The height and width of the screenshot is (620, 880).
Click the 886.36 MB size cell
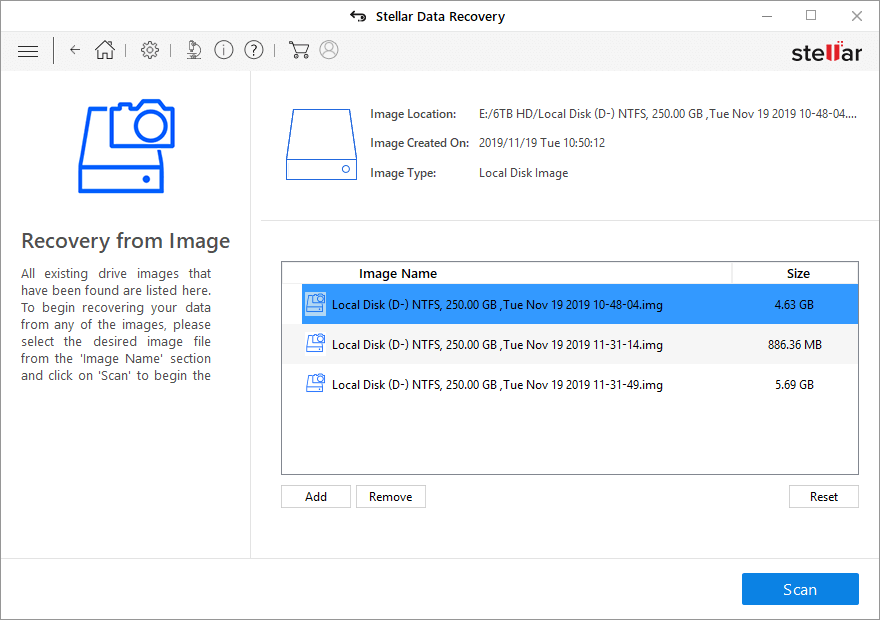(x=795, y=345)
